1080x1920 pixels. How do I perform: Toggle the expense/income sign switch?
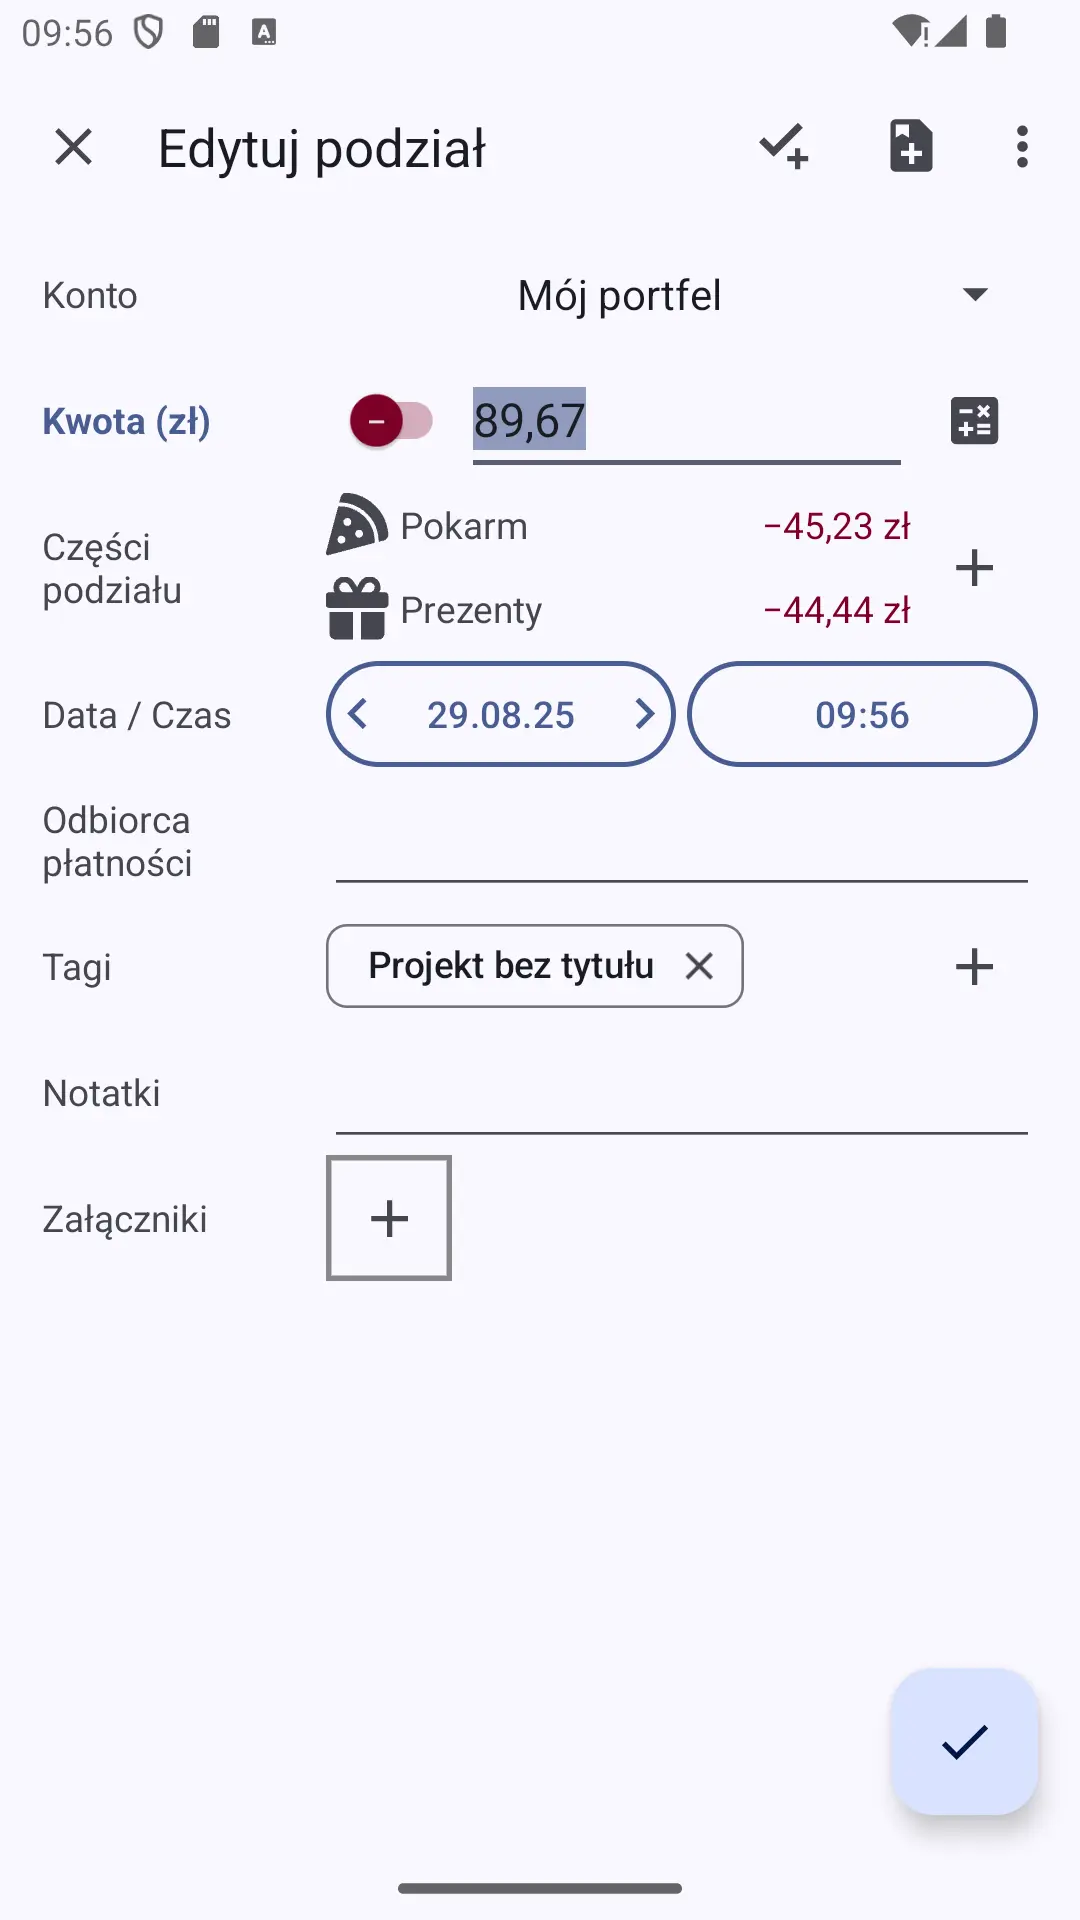coord(391,421)
